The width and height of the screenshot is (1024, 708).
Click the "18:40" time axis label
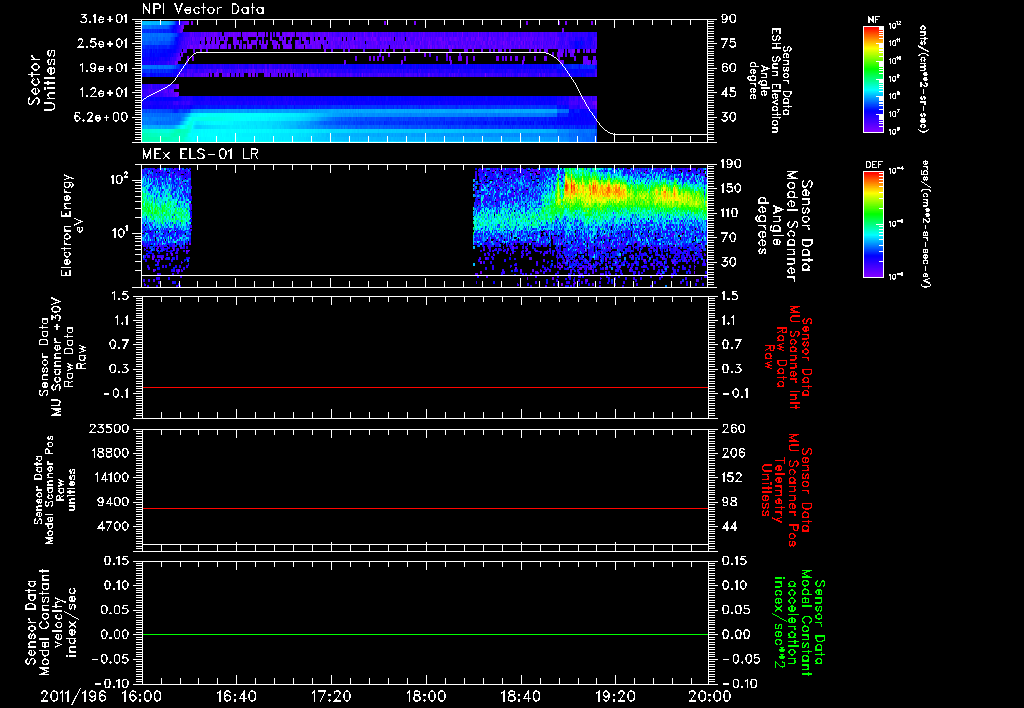[x=520, y=696]
